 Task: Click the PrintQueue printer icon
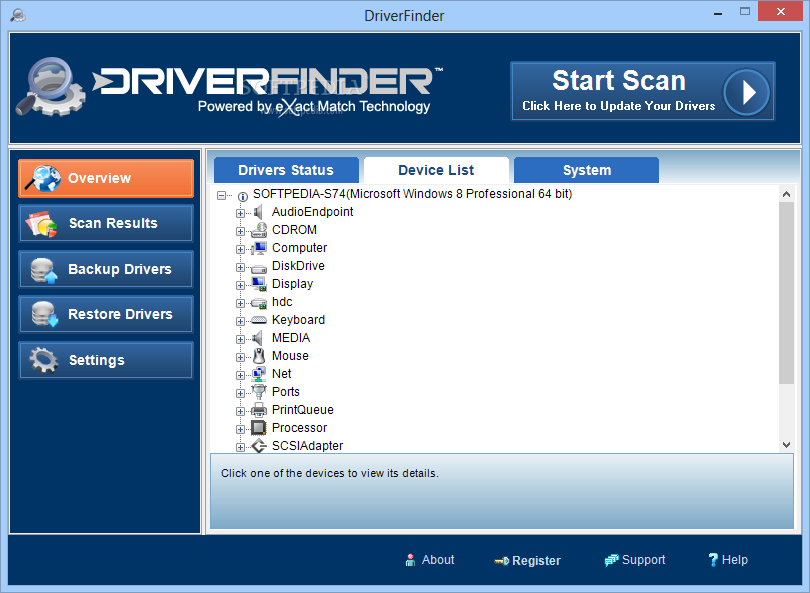(x=259, y=410)
